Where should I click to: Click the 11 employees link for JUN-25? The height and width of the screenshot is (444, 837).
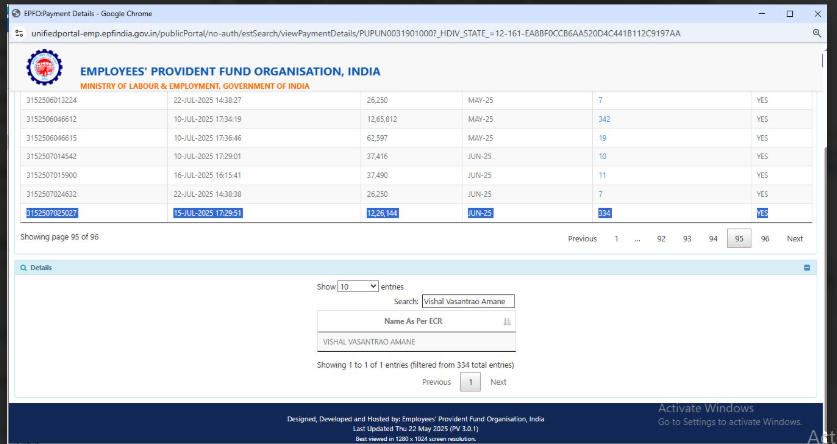coord(602,175)
